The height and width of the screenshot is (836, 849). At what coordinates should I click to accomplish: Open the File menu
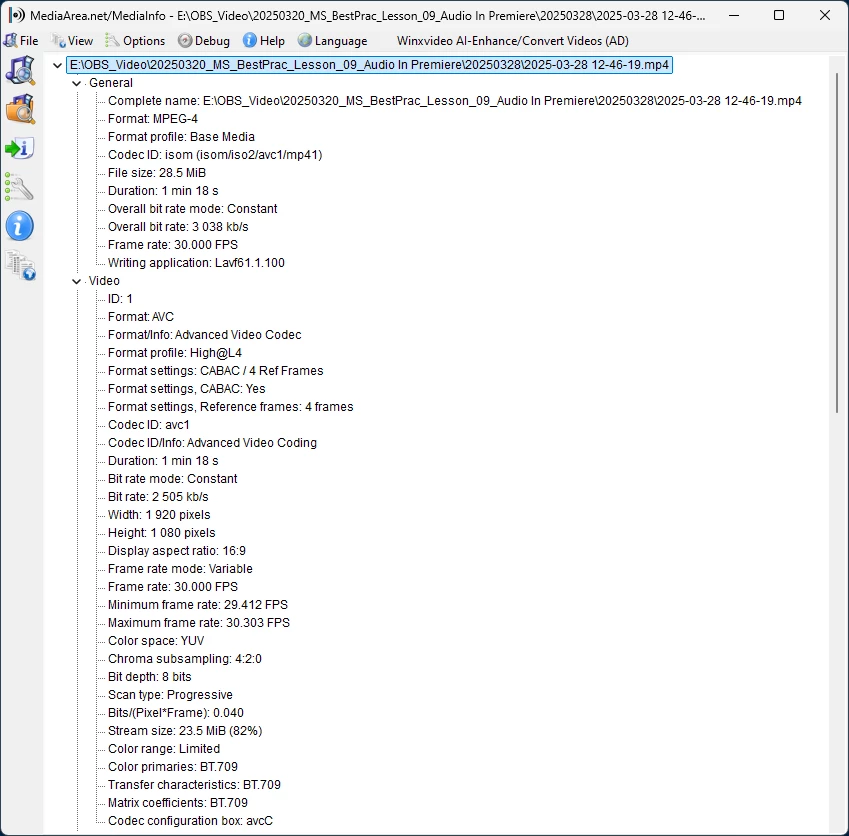pos(21,41)
